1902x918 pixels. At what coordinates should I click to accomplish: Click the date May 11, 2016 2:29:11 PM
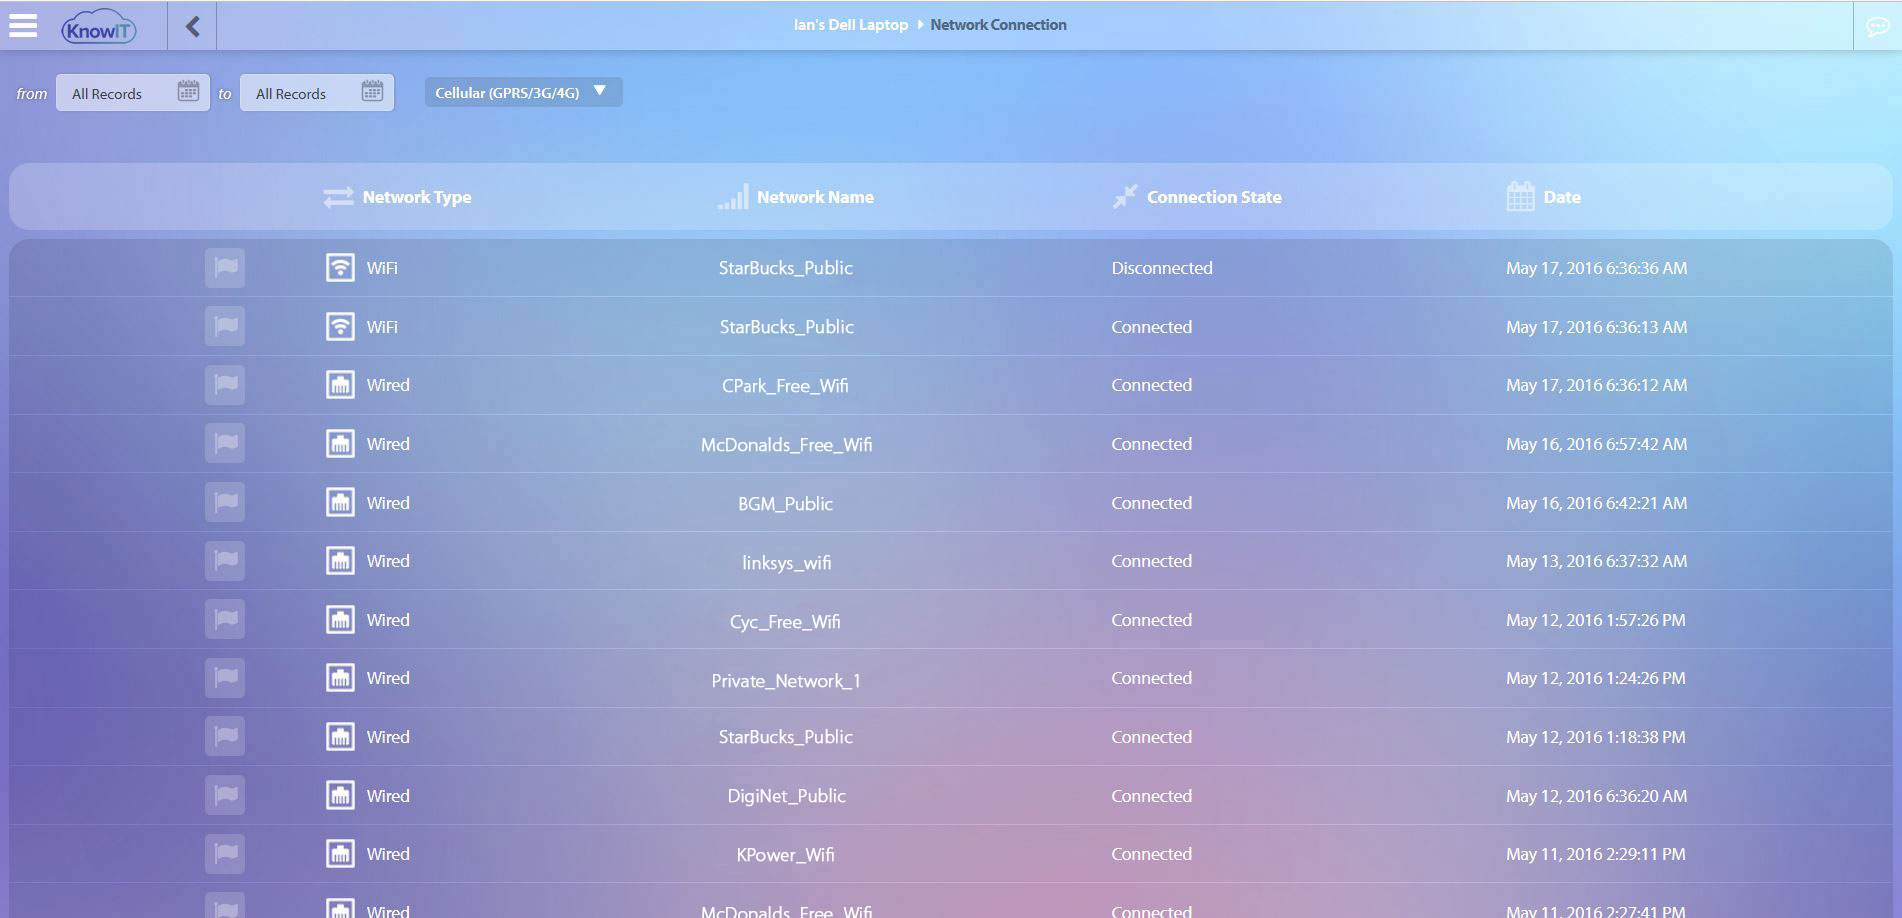(1596, 854)
